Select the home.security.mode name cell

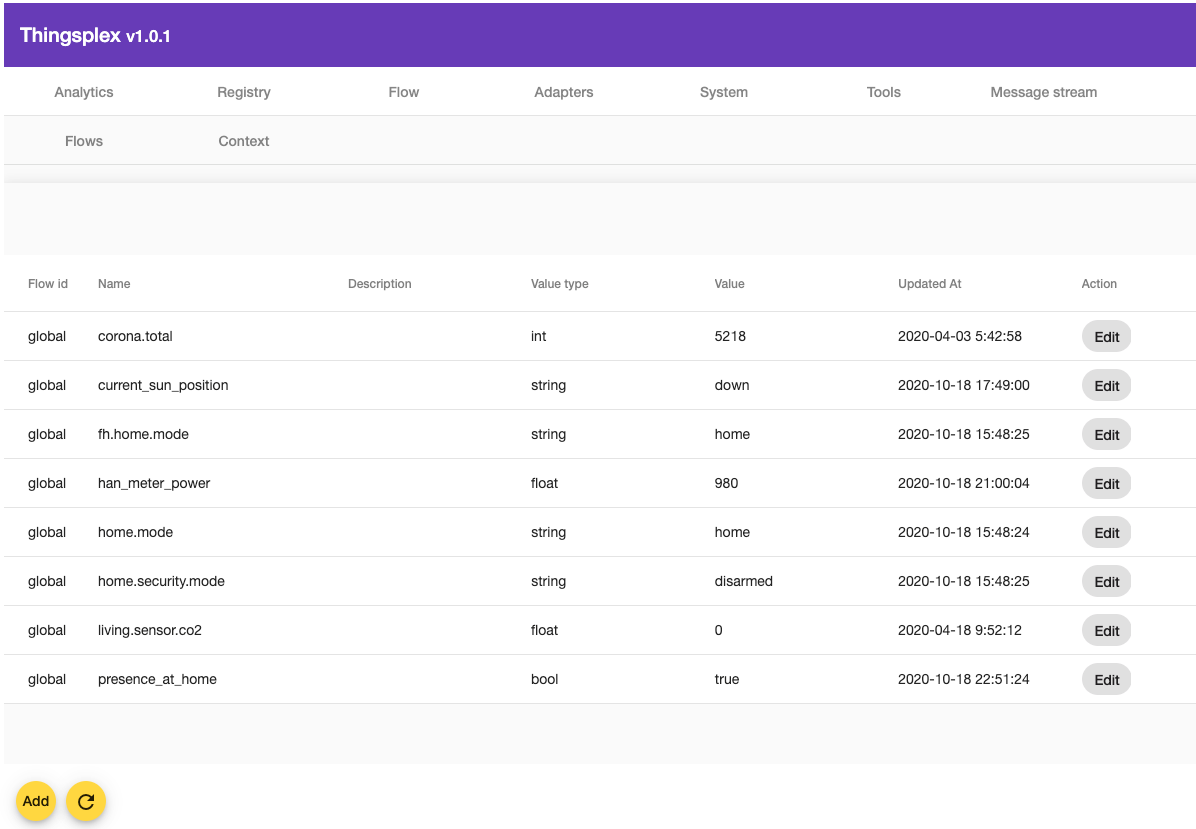[162, 581]
